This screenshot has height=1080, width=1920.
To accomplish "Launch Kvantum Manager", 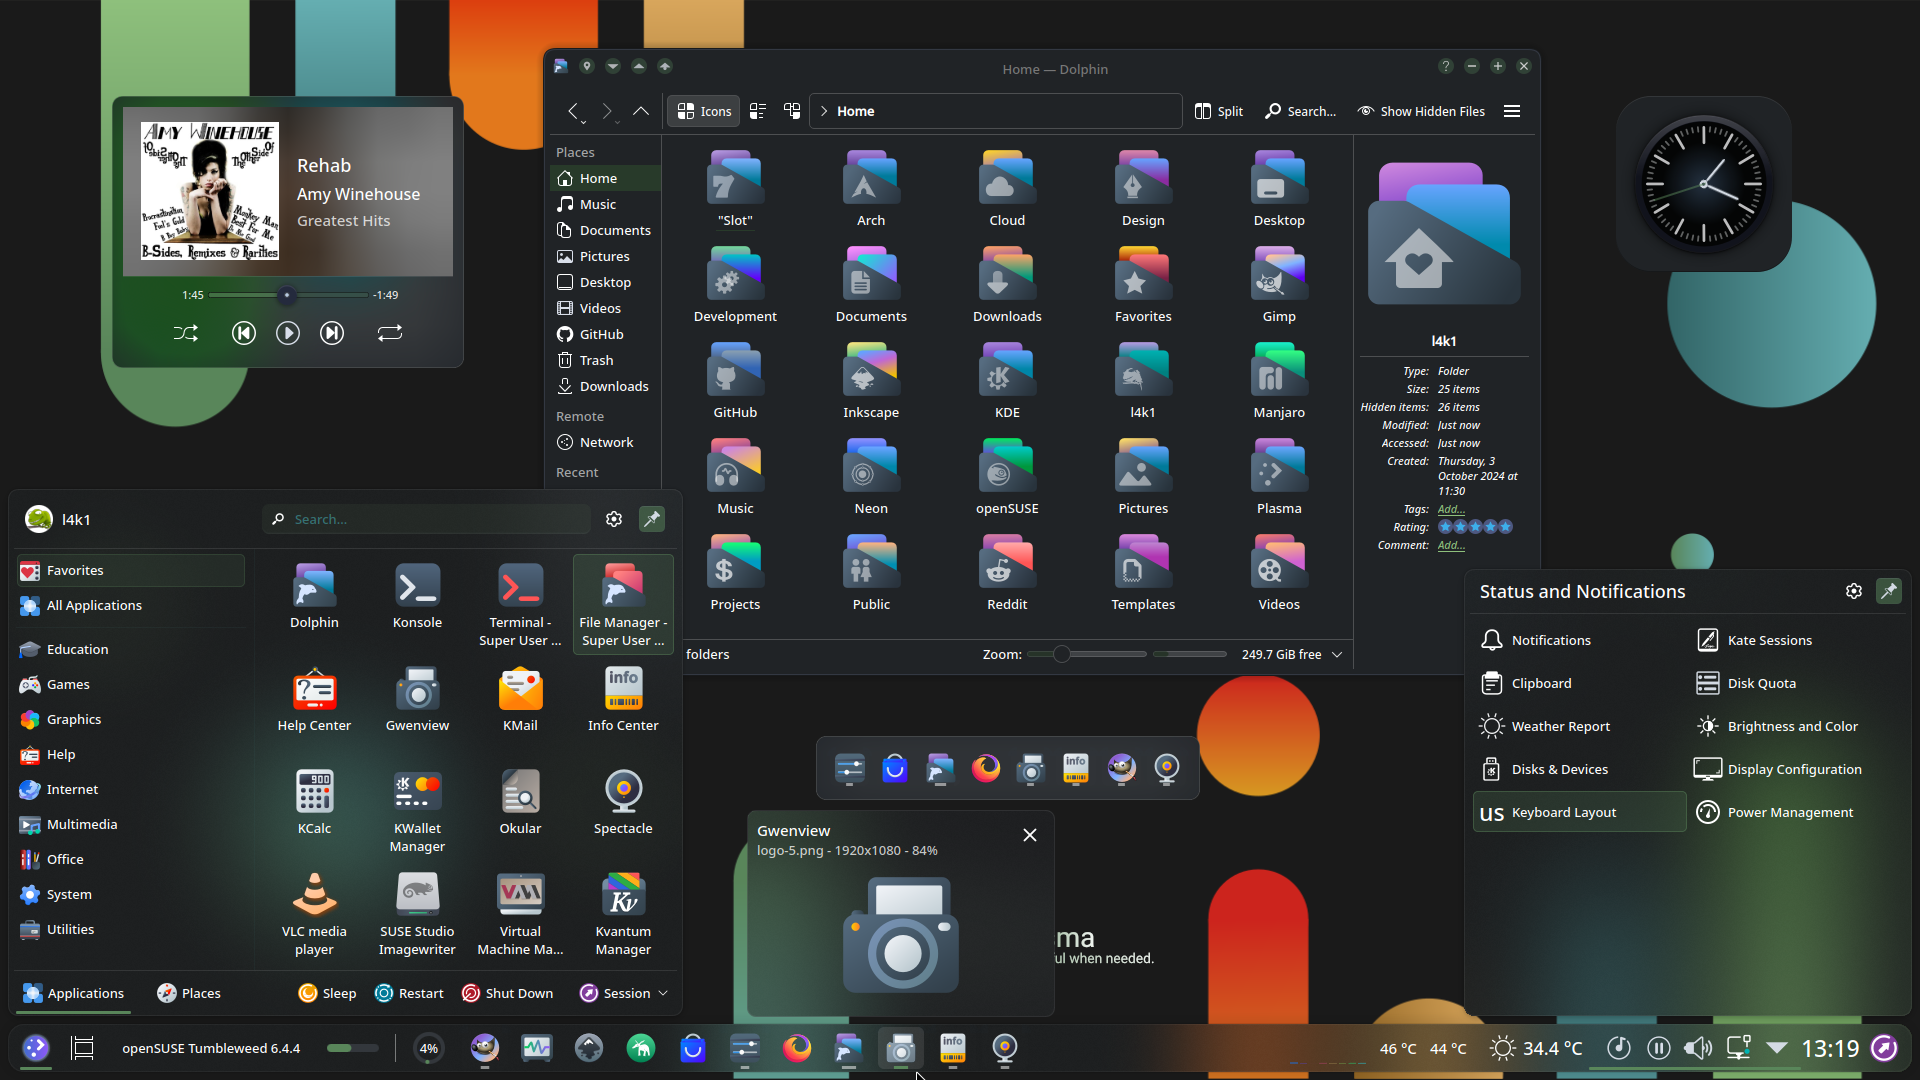I will (x=623, y=914).
